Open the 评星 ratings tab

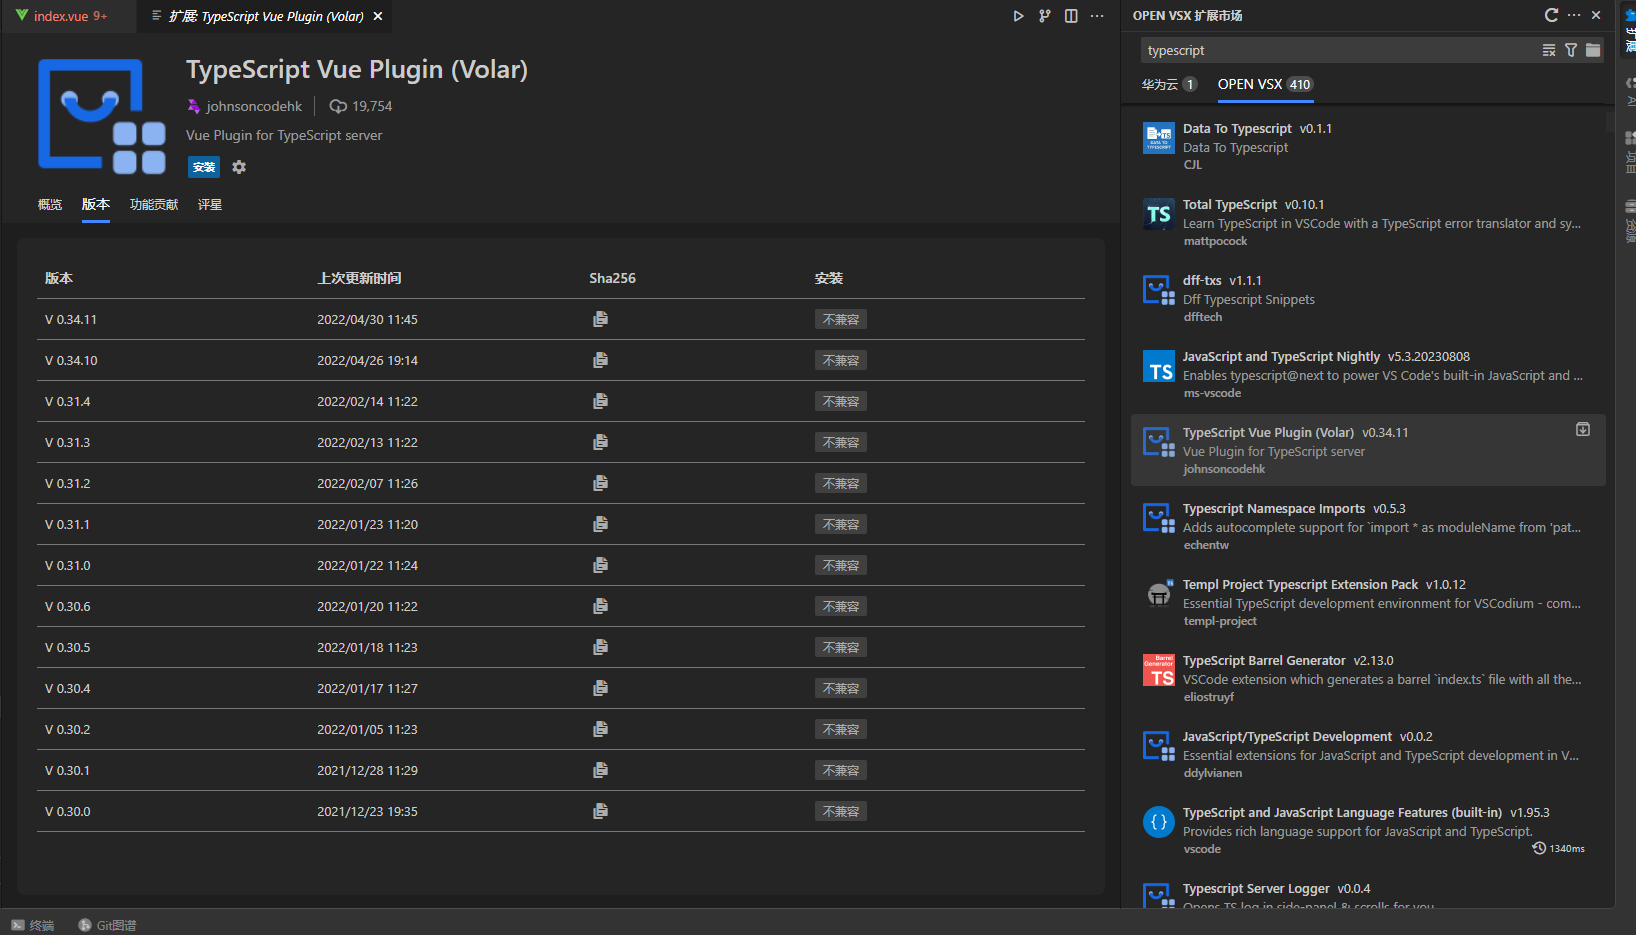pos(210,204)
